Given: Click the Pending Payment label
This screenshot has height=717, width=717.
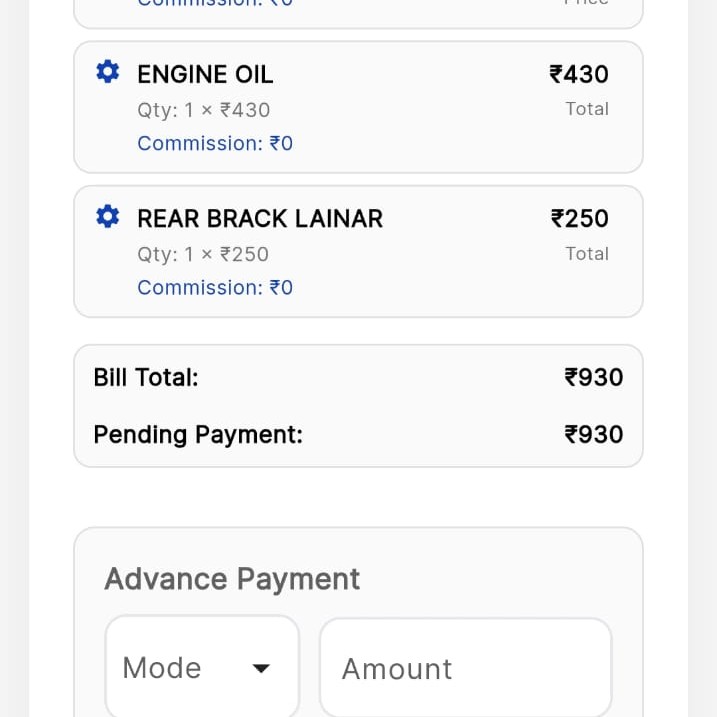Looking at the screenshot, I should coord(198,434).
